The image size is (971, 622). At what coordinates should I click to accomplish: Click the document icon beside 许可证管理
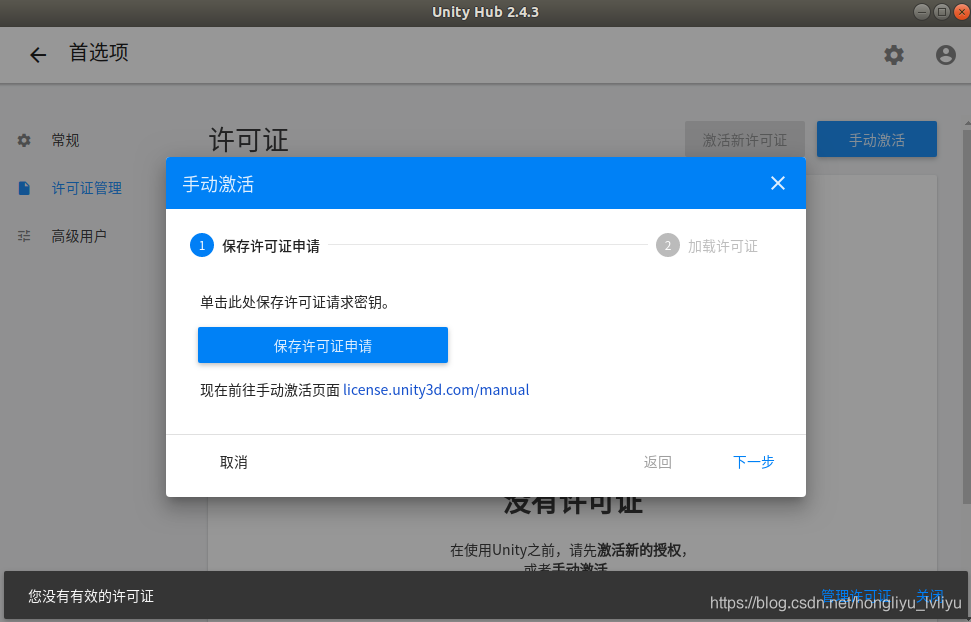(x=24, y=188)
